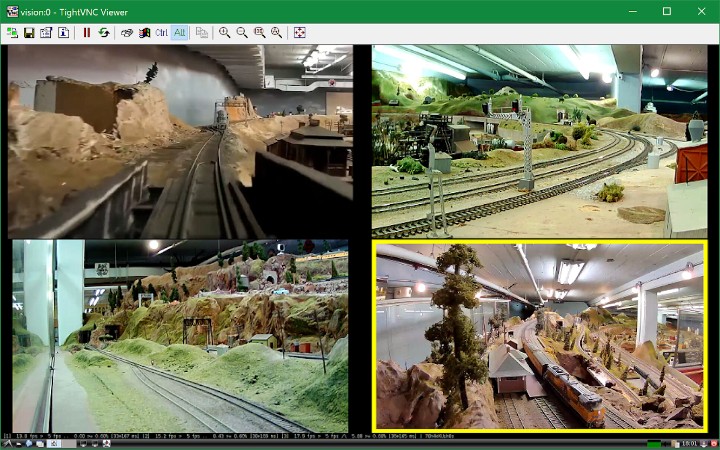
Task: Toggle the Alt key state button
Action: (179, 33)
